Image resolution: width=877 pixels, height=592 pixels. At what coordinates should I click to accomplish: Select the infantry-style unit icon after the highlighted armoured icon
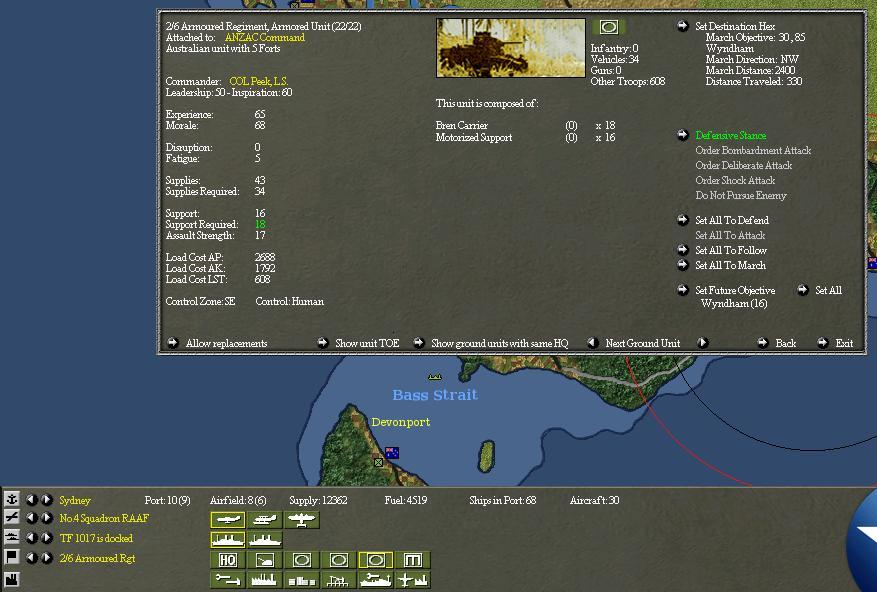[x=412, y=560]
